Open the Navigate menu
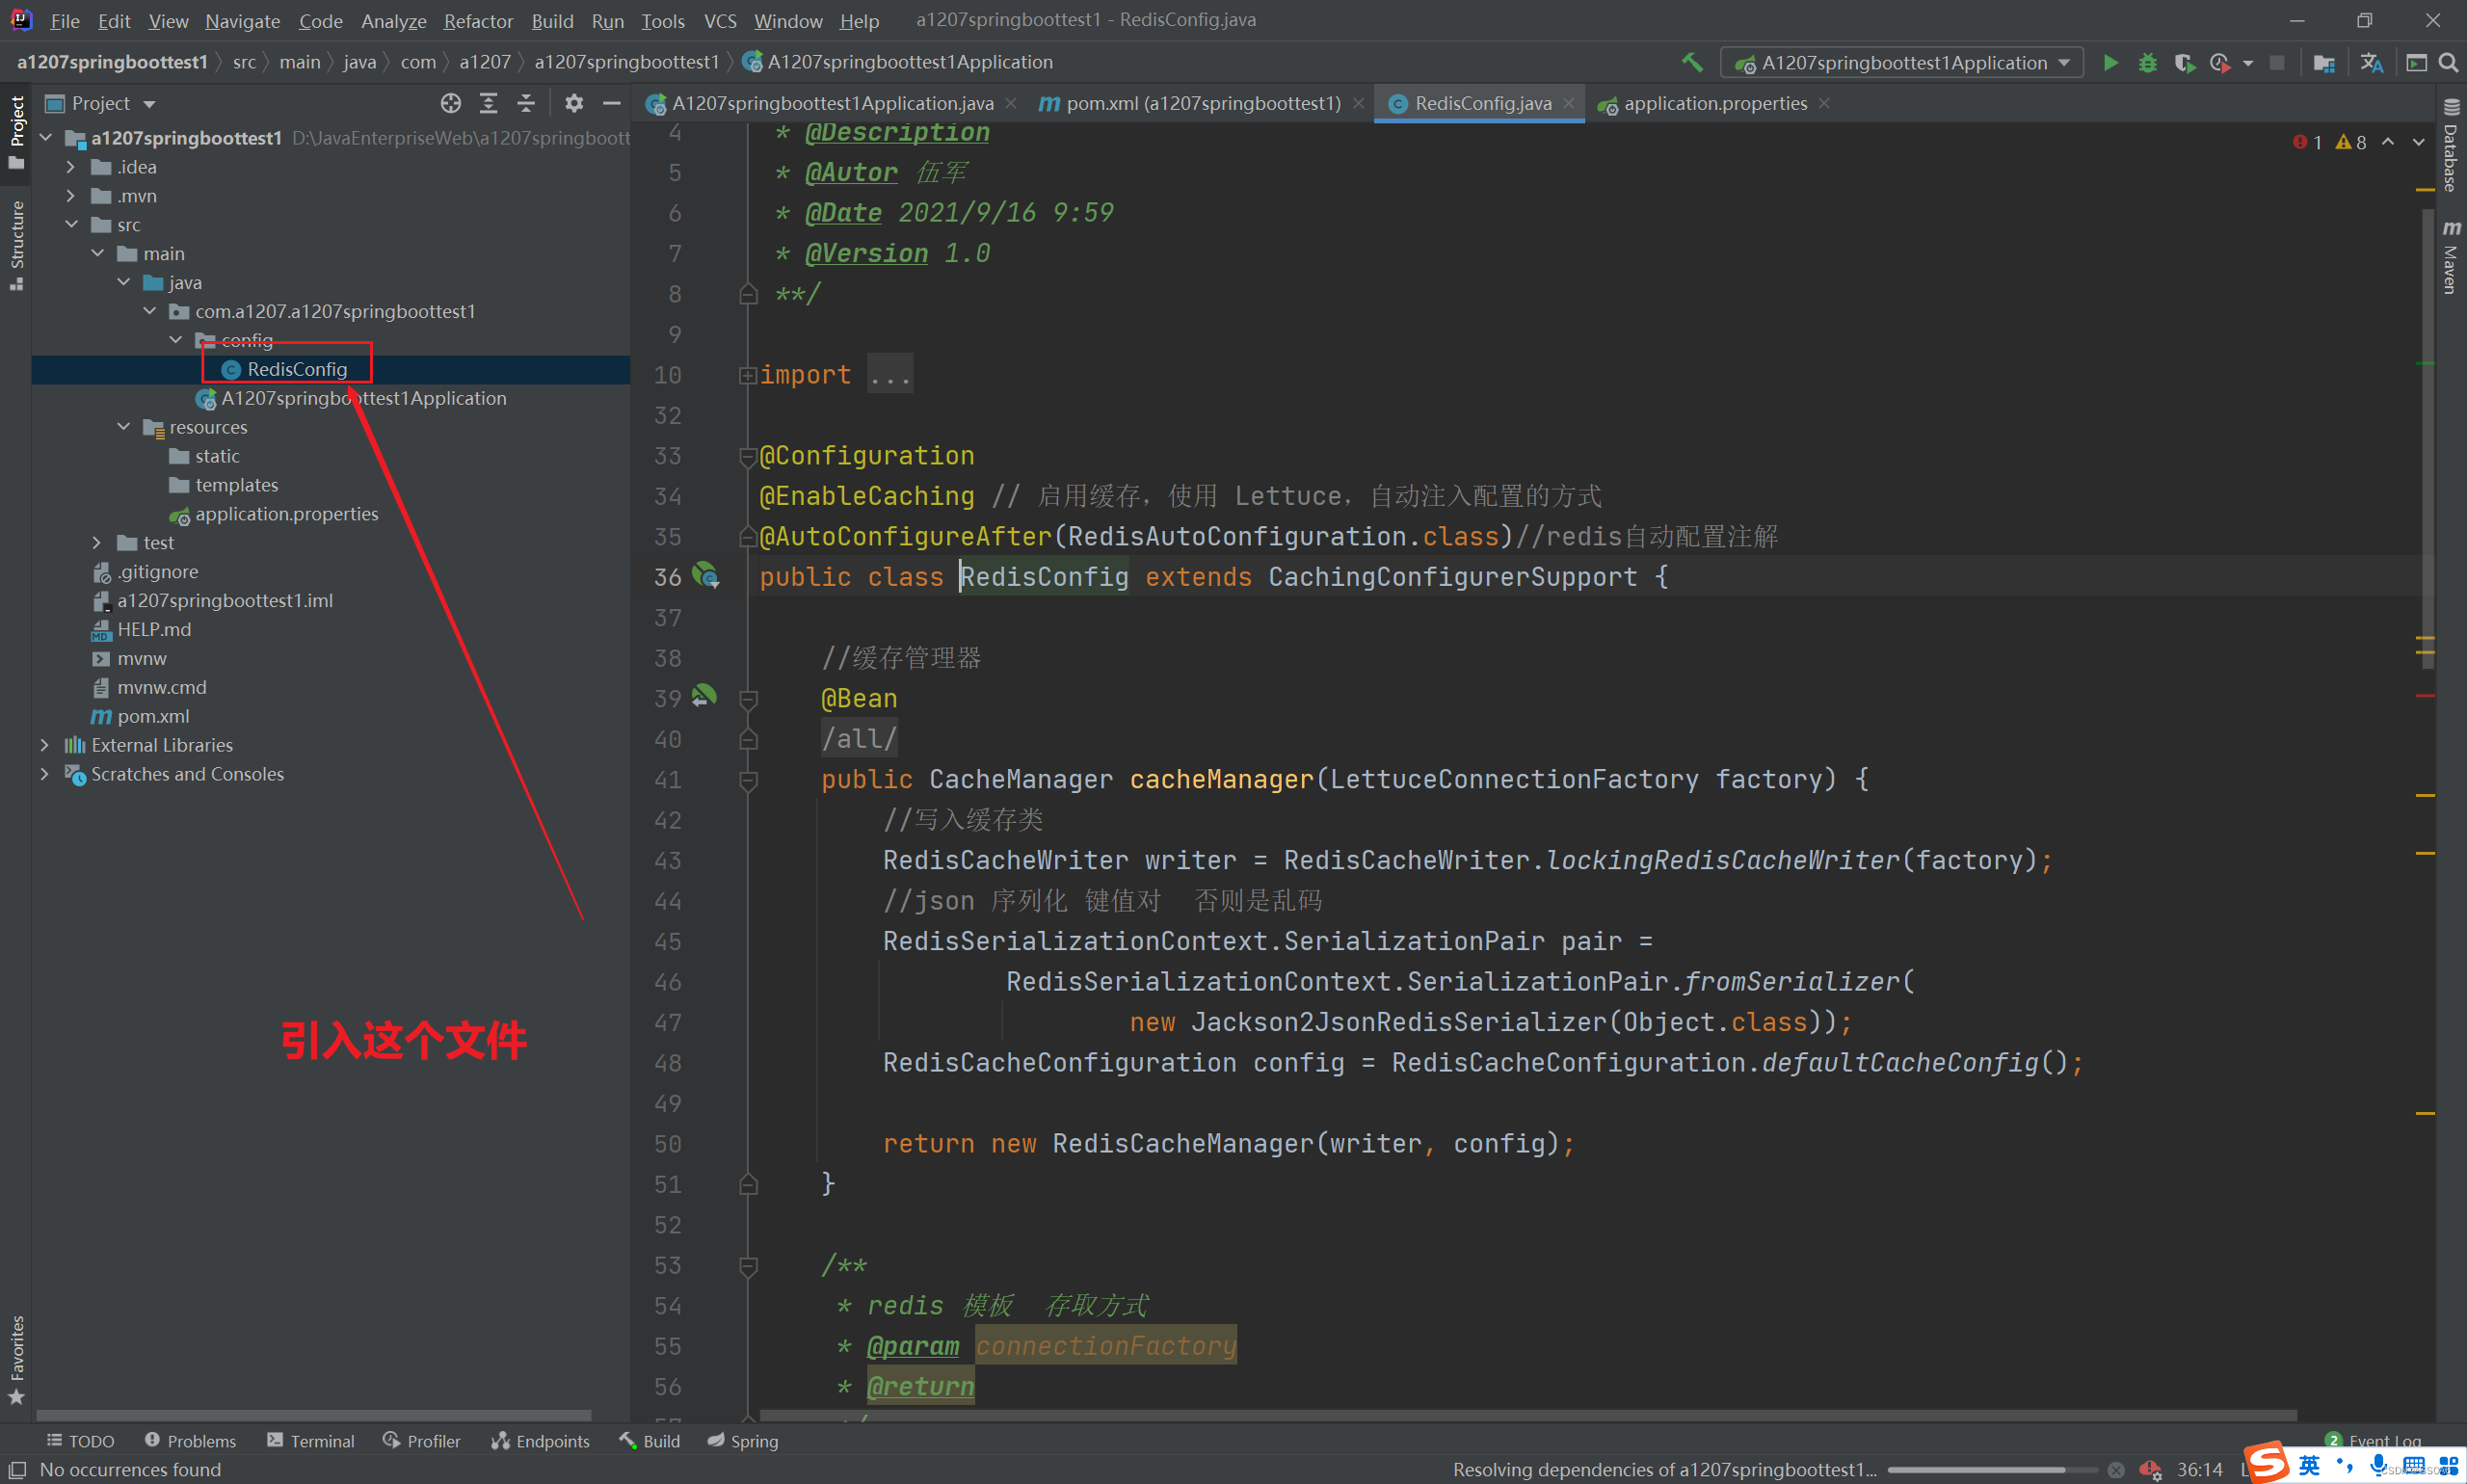Screen dimensions: 2467x1484 coord(242,20)
